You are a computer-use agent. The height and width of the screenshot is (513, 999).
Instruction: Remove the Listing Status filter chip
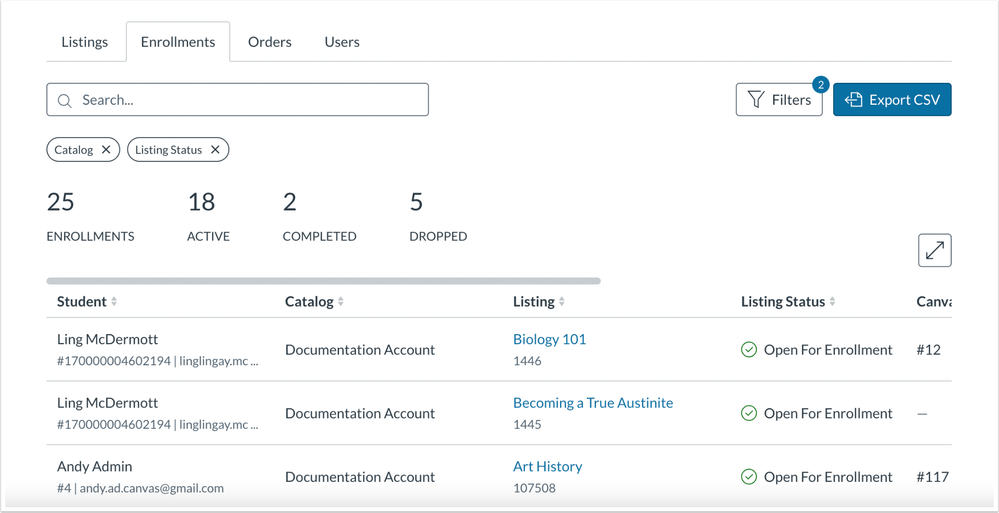215,150
